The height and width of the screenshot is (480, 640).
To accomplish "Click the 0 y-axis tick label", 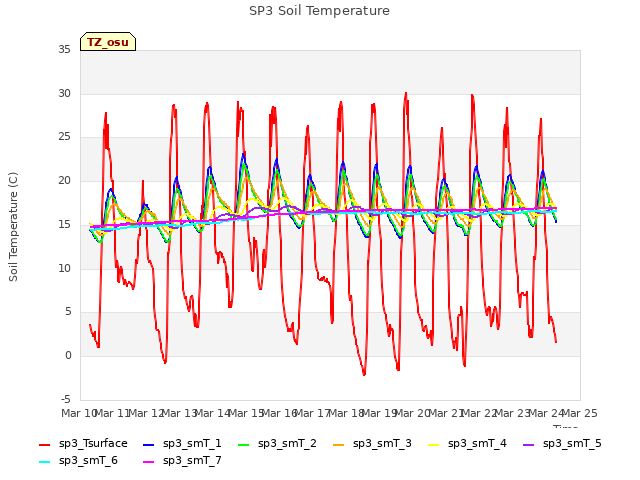I will click(68, 356).
